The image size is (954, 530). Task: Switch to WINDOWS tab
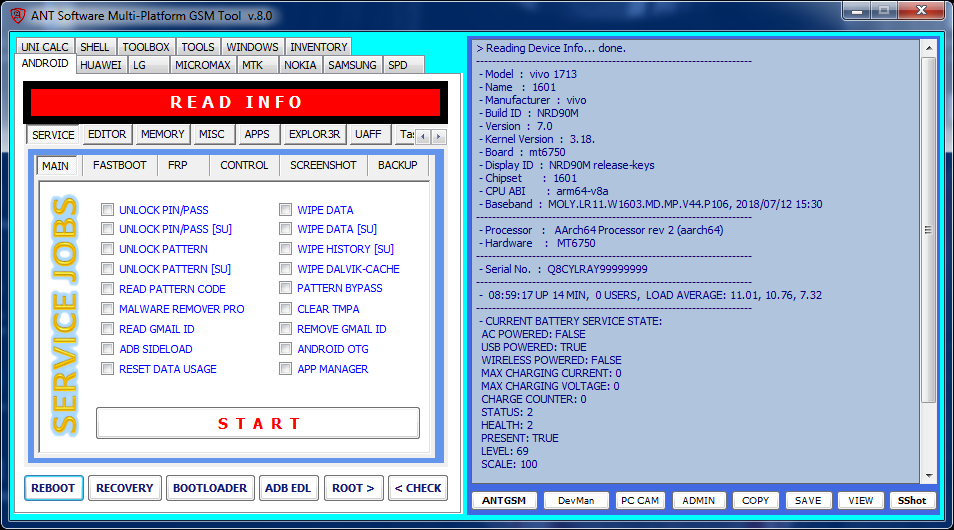[252, 47]
